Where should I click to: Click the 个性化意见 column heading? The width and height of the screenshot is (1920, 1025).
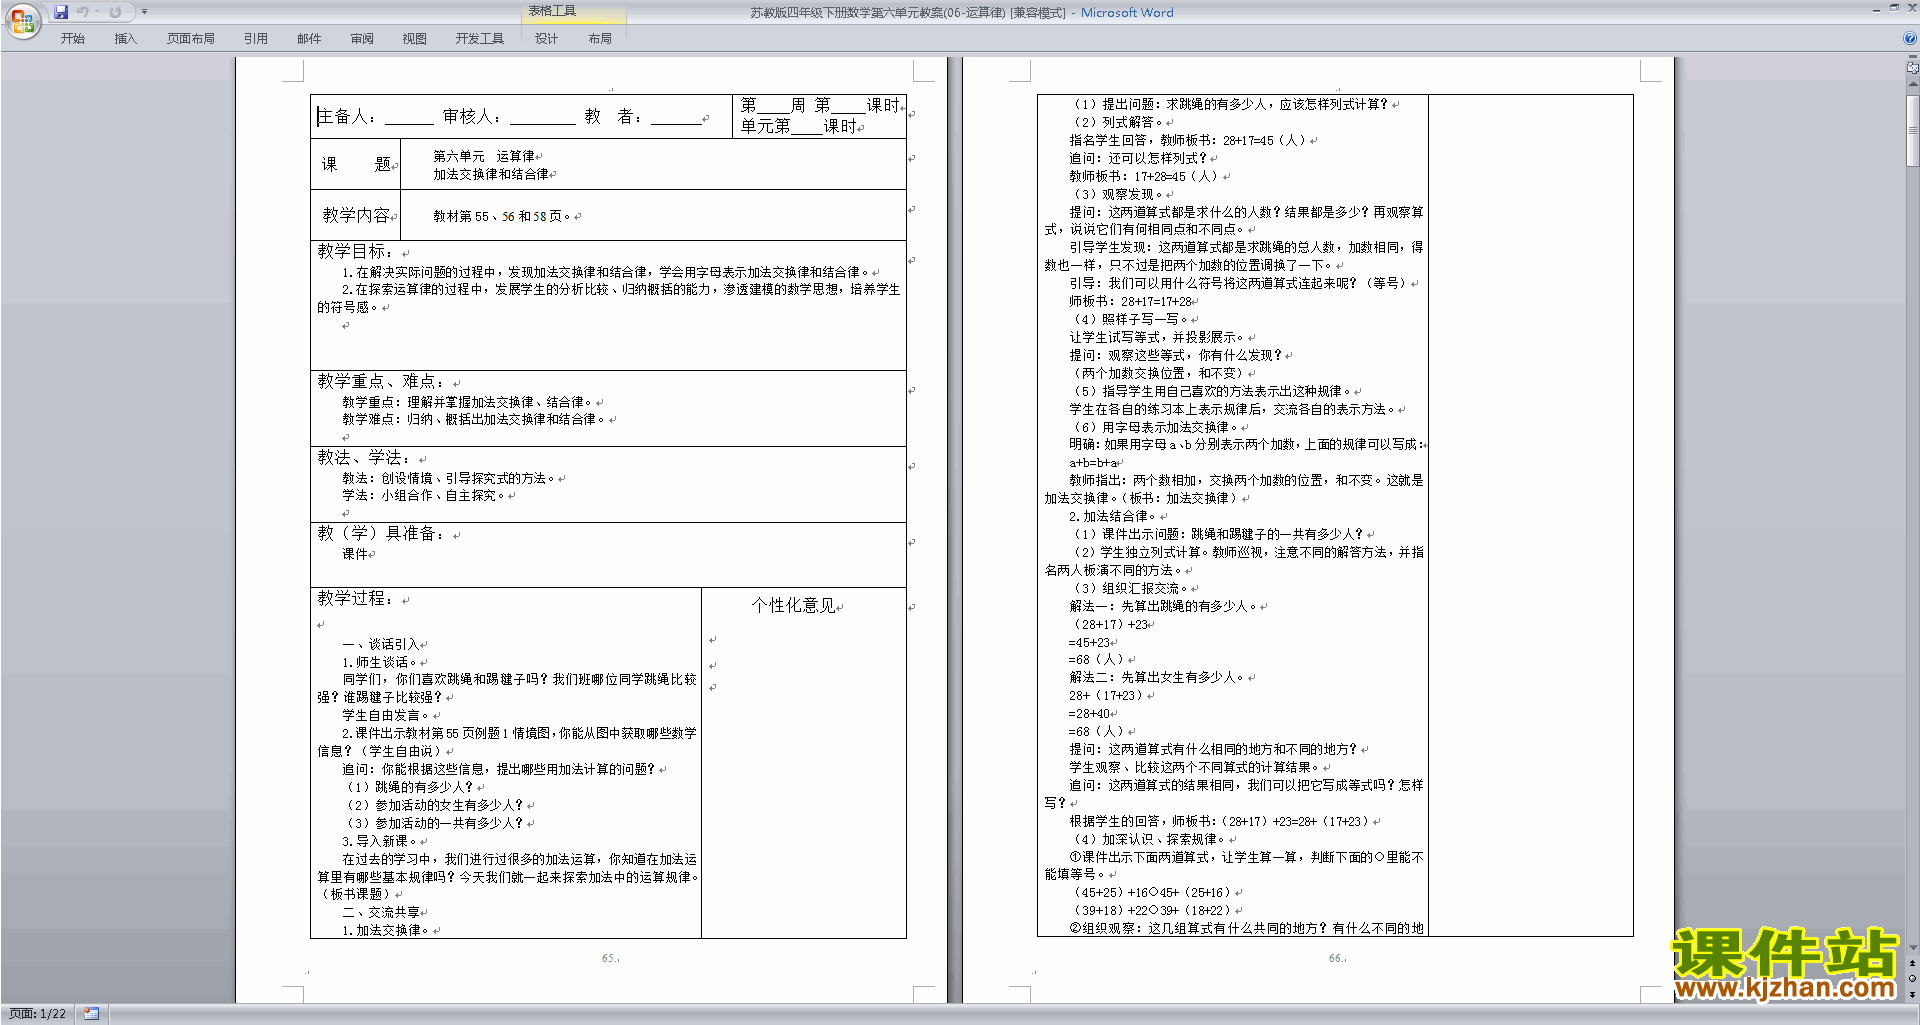coord(793,605)
